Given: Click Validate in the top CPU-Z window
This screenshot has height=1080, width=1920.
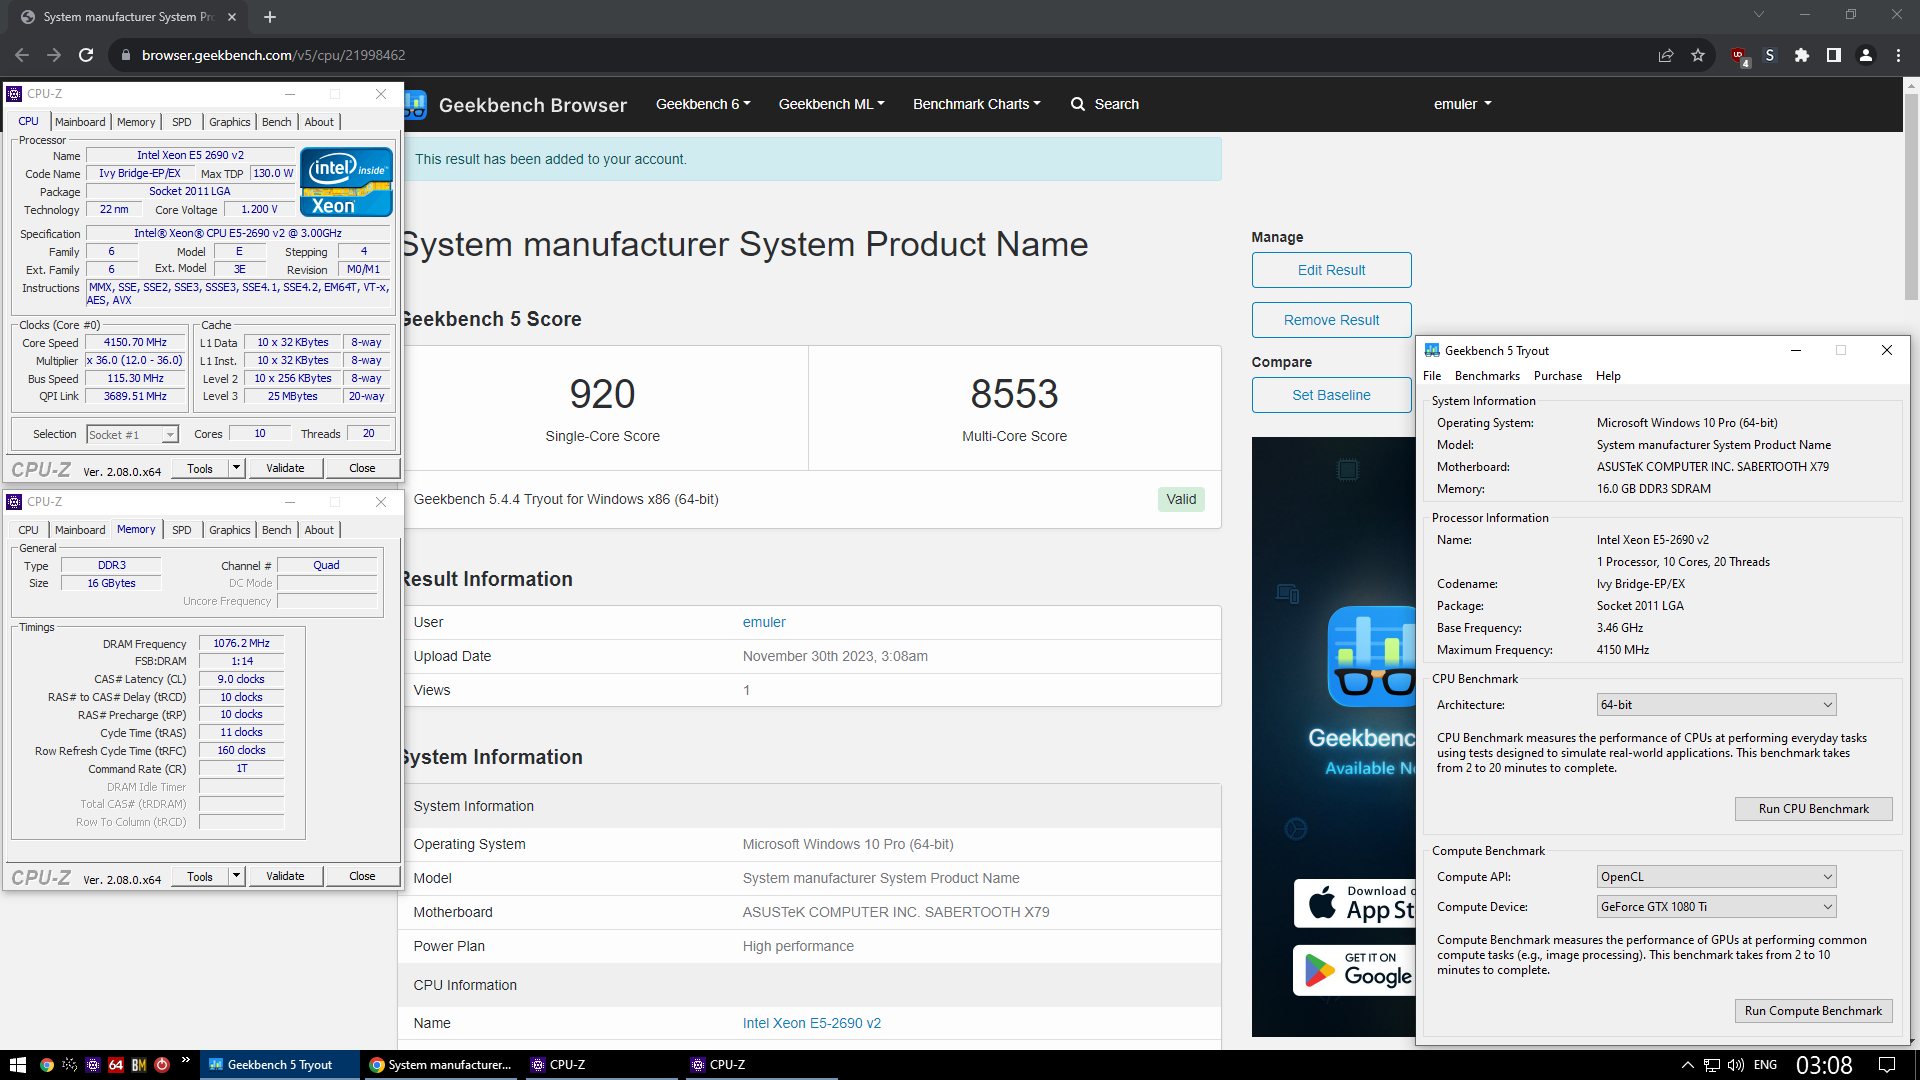Looking at the screenshot, I should pyautogui.click(x=285, y=468).
